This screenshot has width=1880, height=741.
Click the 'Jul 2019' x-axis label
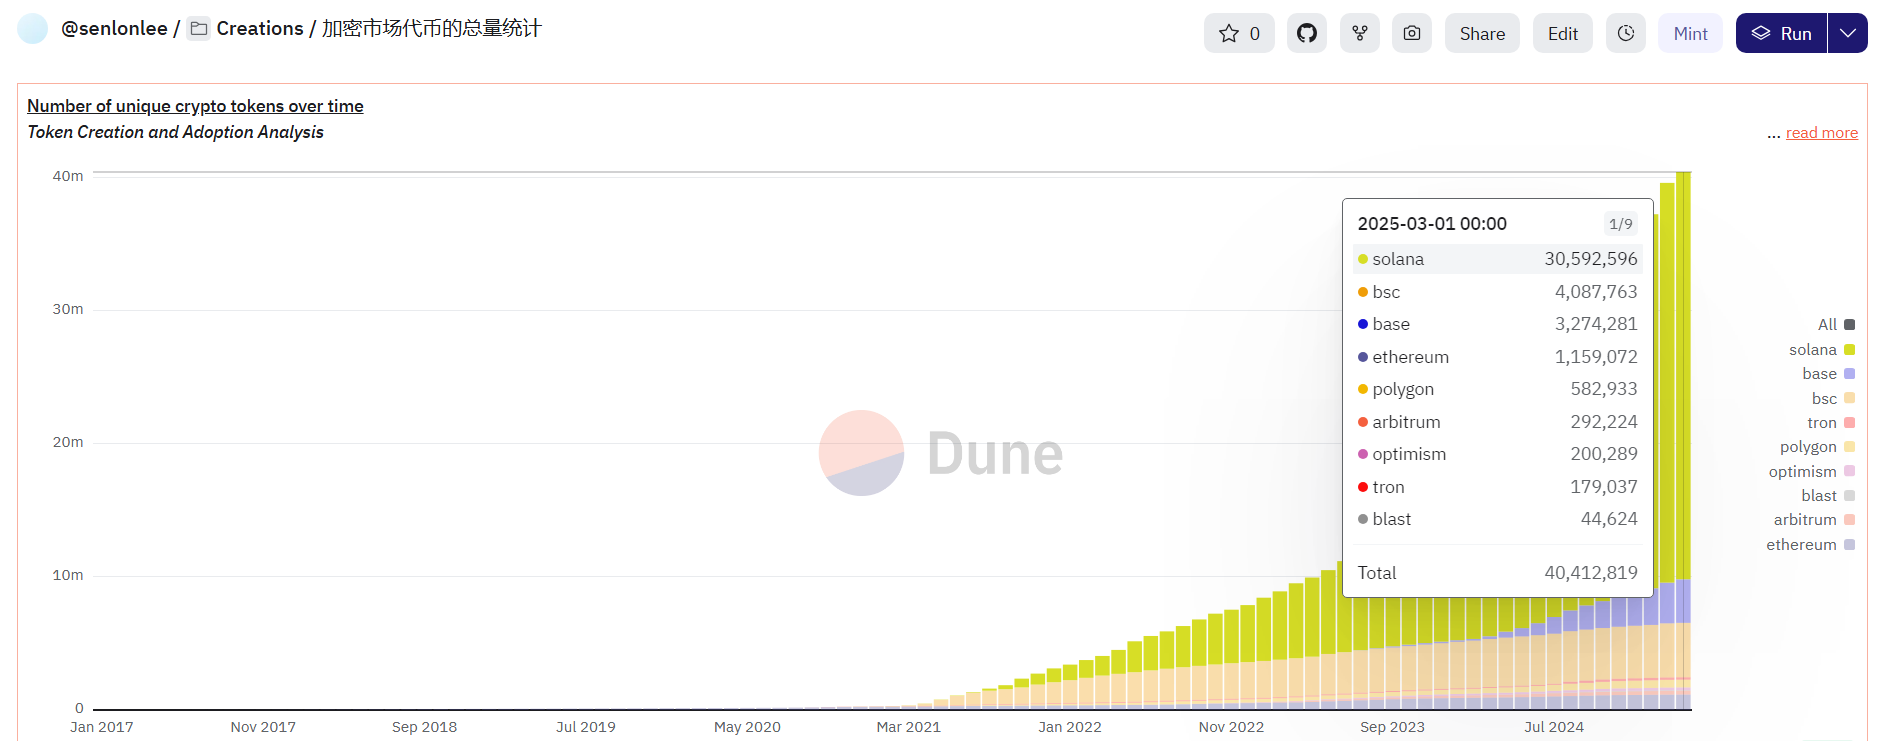[x=586, y=727]
